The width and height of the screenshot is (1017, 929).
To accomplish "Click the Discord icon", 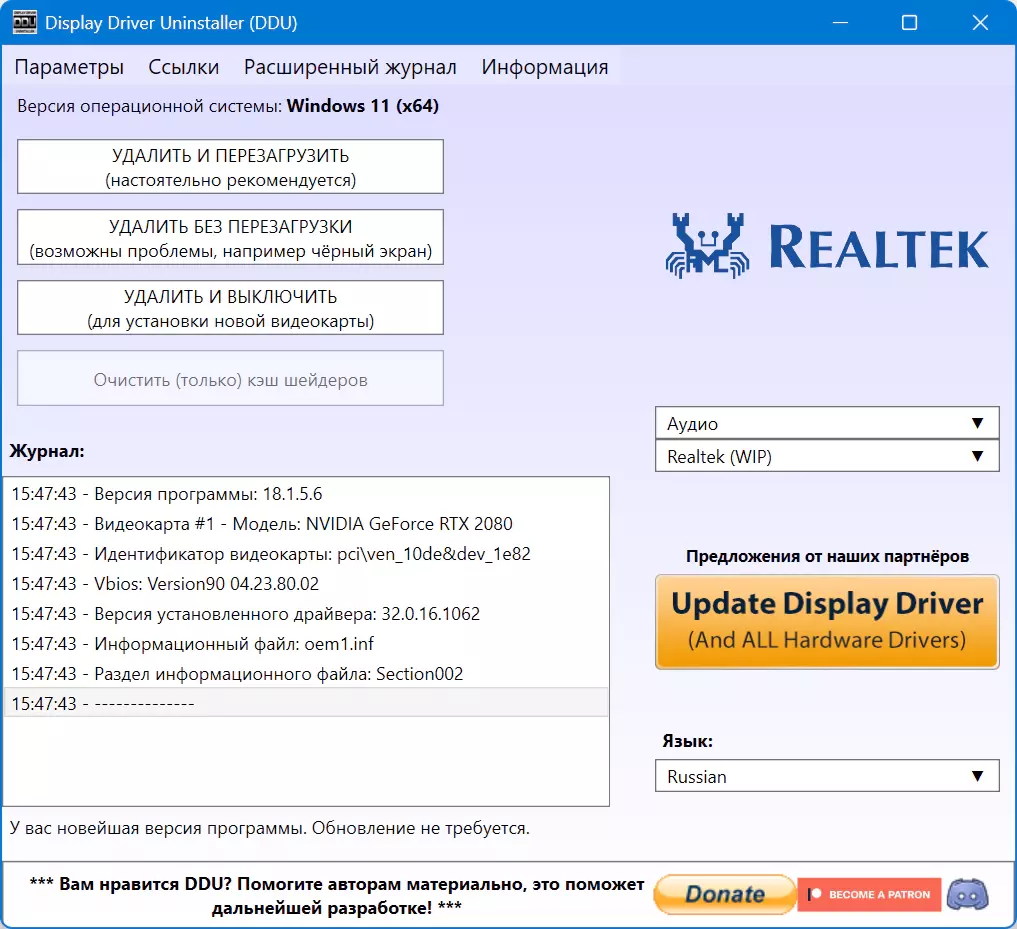I will click(968, 895).
